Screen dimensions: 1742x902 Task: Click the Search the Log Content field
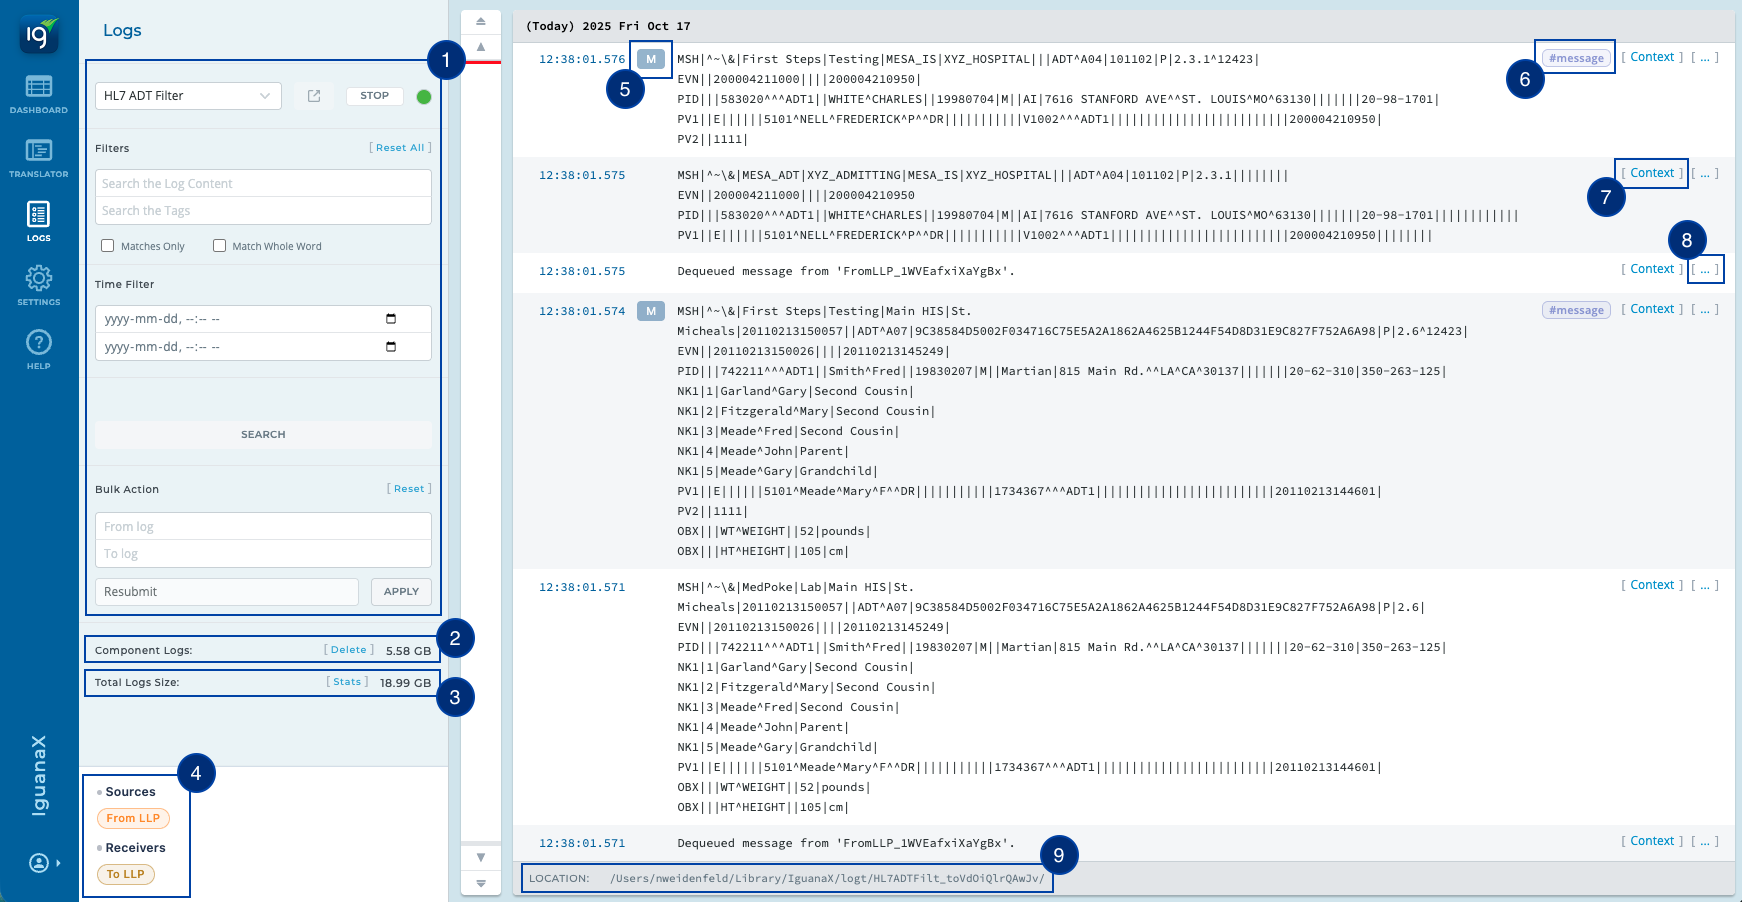tap(263, 184)
